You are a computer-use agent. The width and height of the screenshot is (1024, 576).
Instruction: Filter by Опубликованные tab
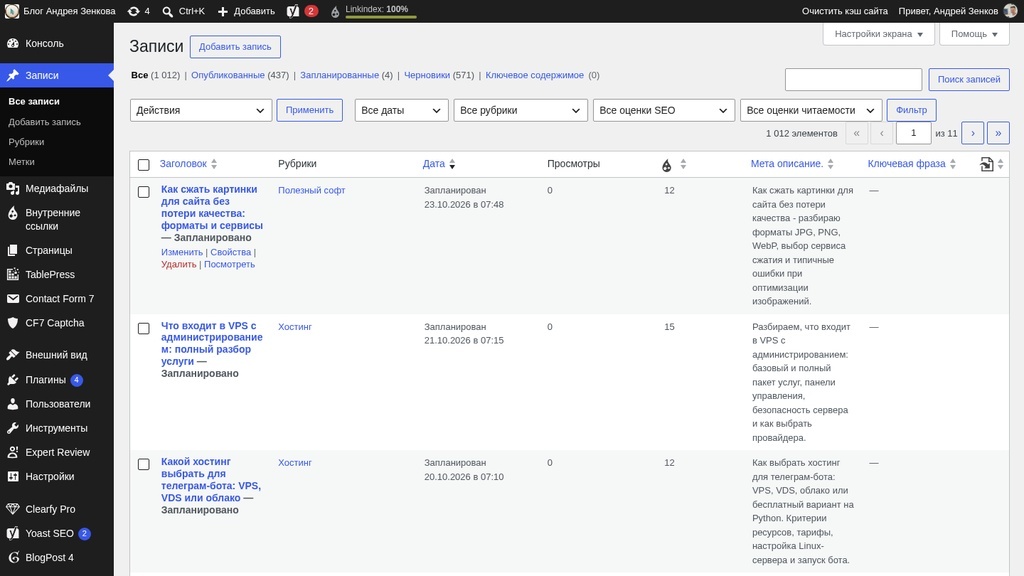click(x=228, y=75)
